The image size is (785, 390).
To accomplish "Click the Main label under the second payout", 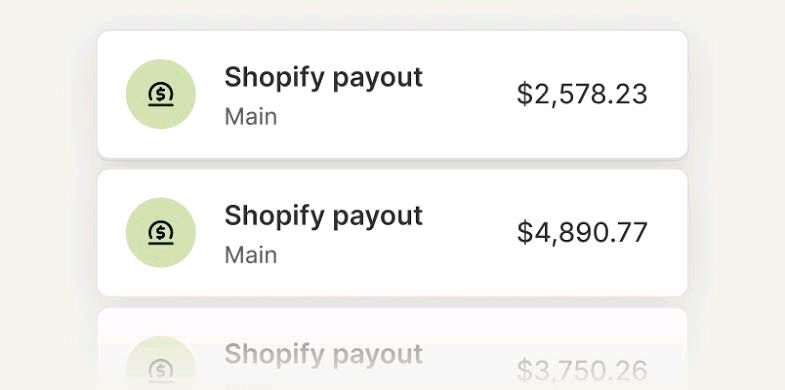I will (250, 255).
